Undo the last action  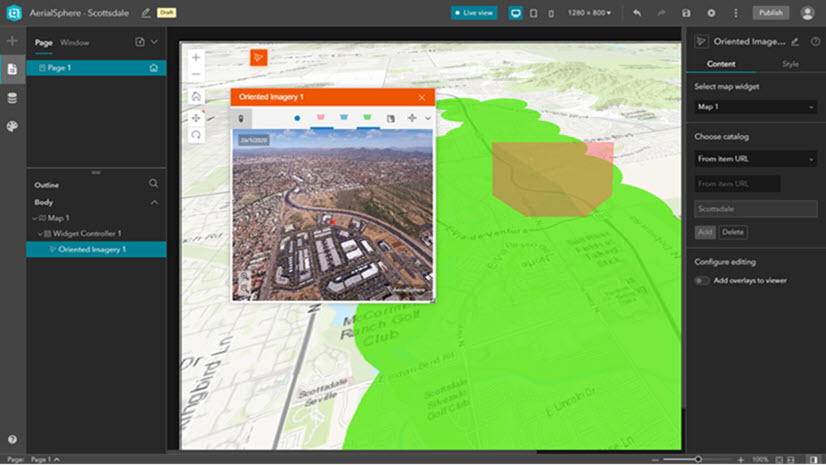pos(637,13)
